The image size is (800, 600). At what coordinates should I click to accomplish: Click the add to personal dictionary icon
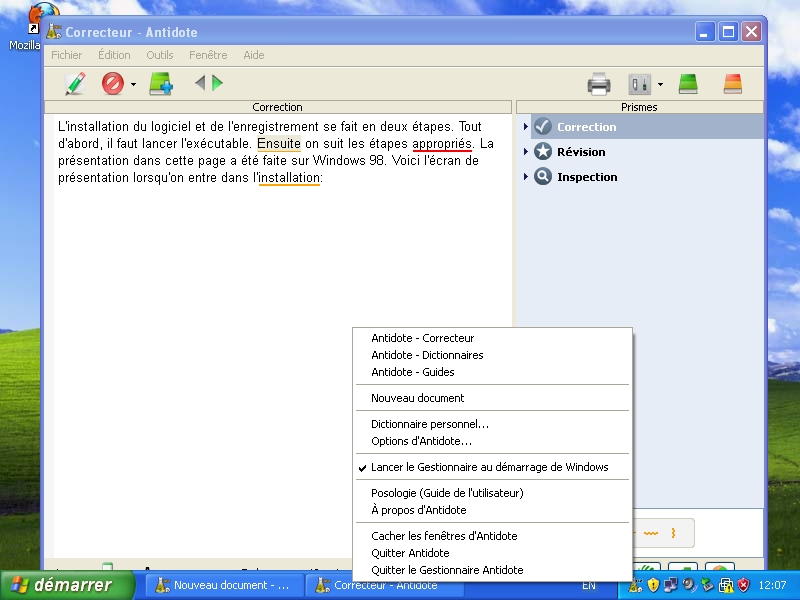coord(161,84)
